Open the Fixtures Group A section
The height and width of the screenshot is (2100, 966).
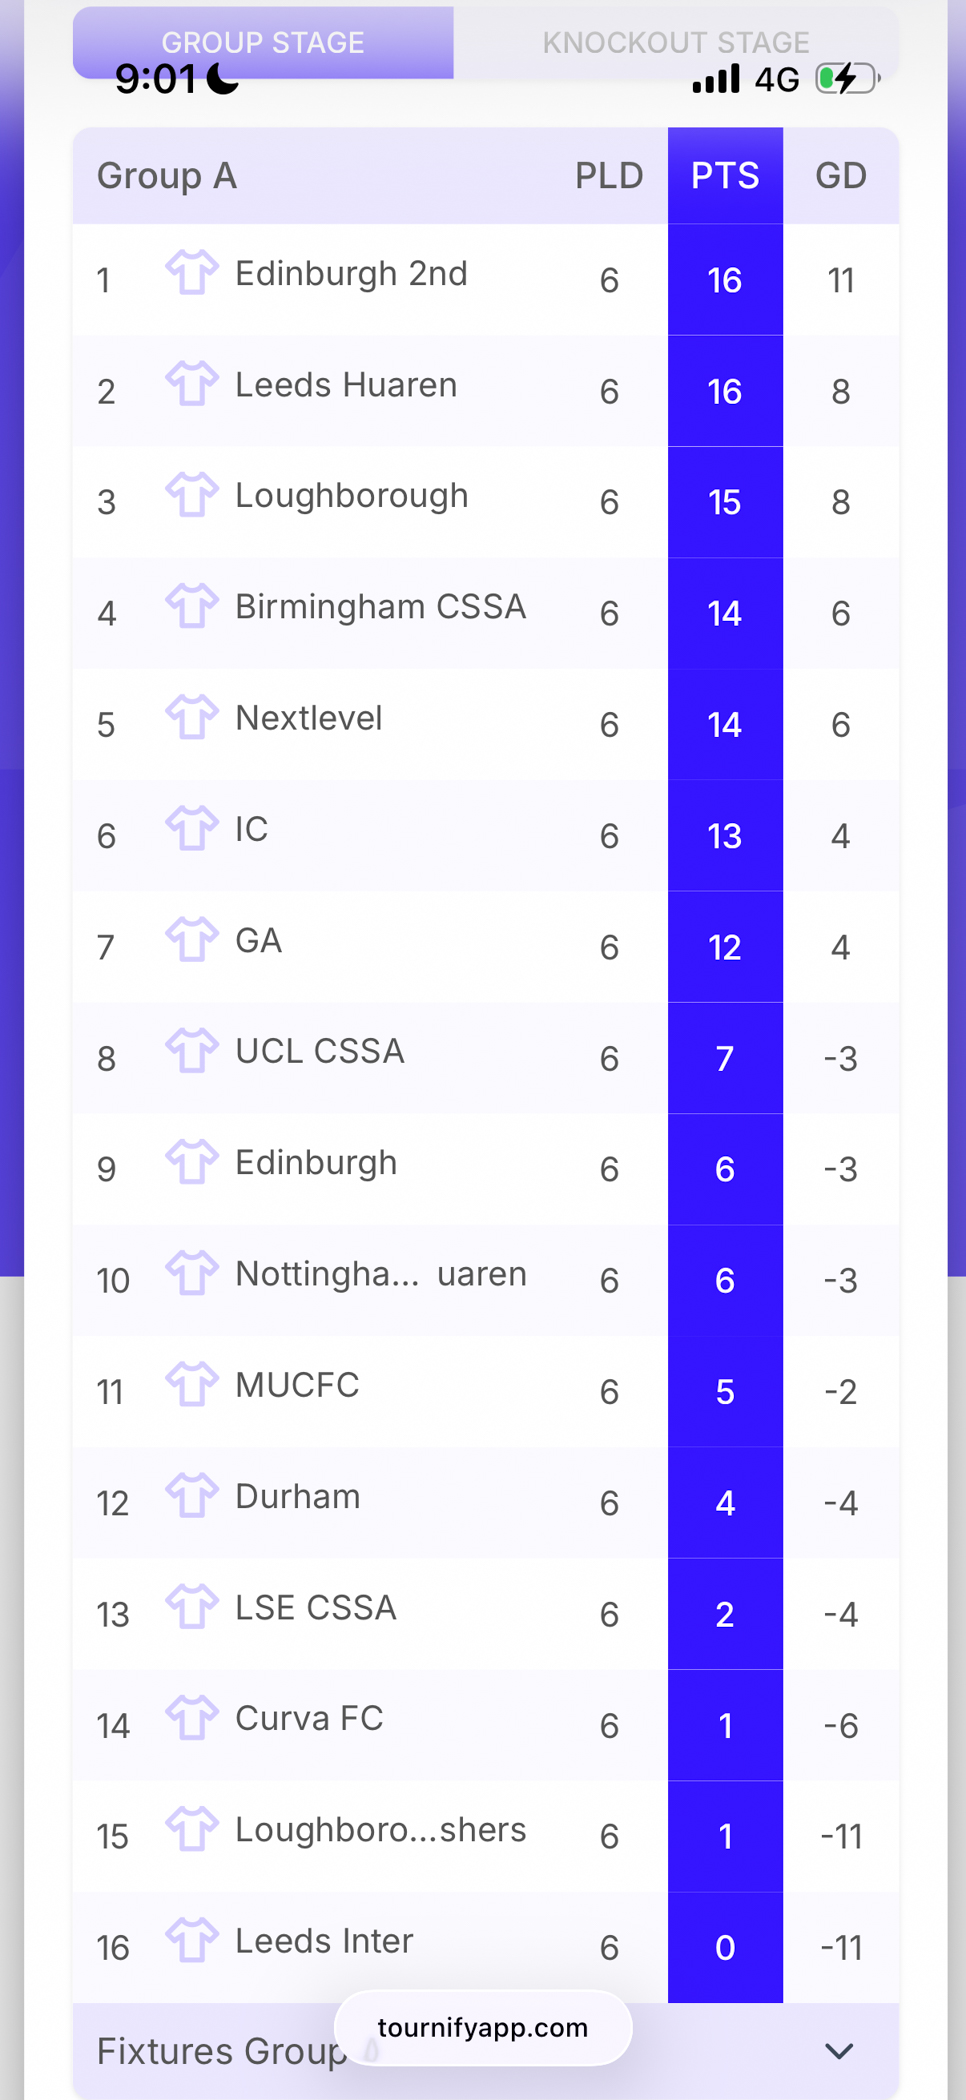220,2052
